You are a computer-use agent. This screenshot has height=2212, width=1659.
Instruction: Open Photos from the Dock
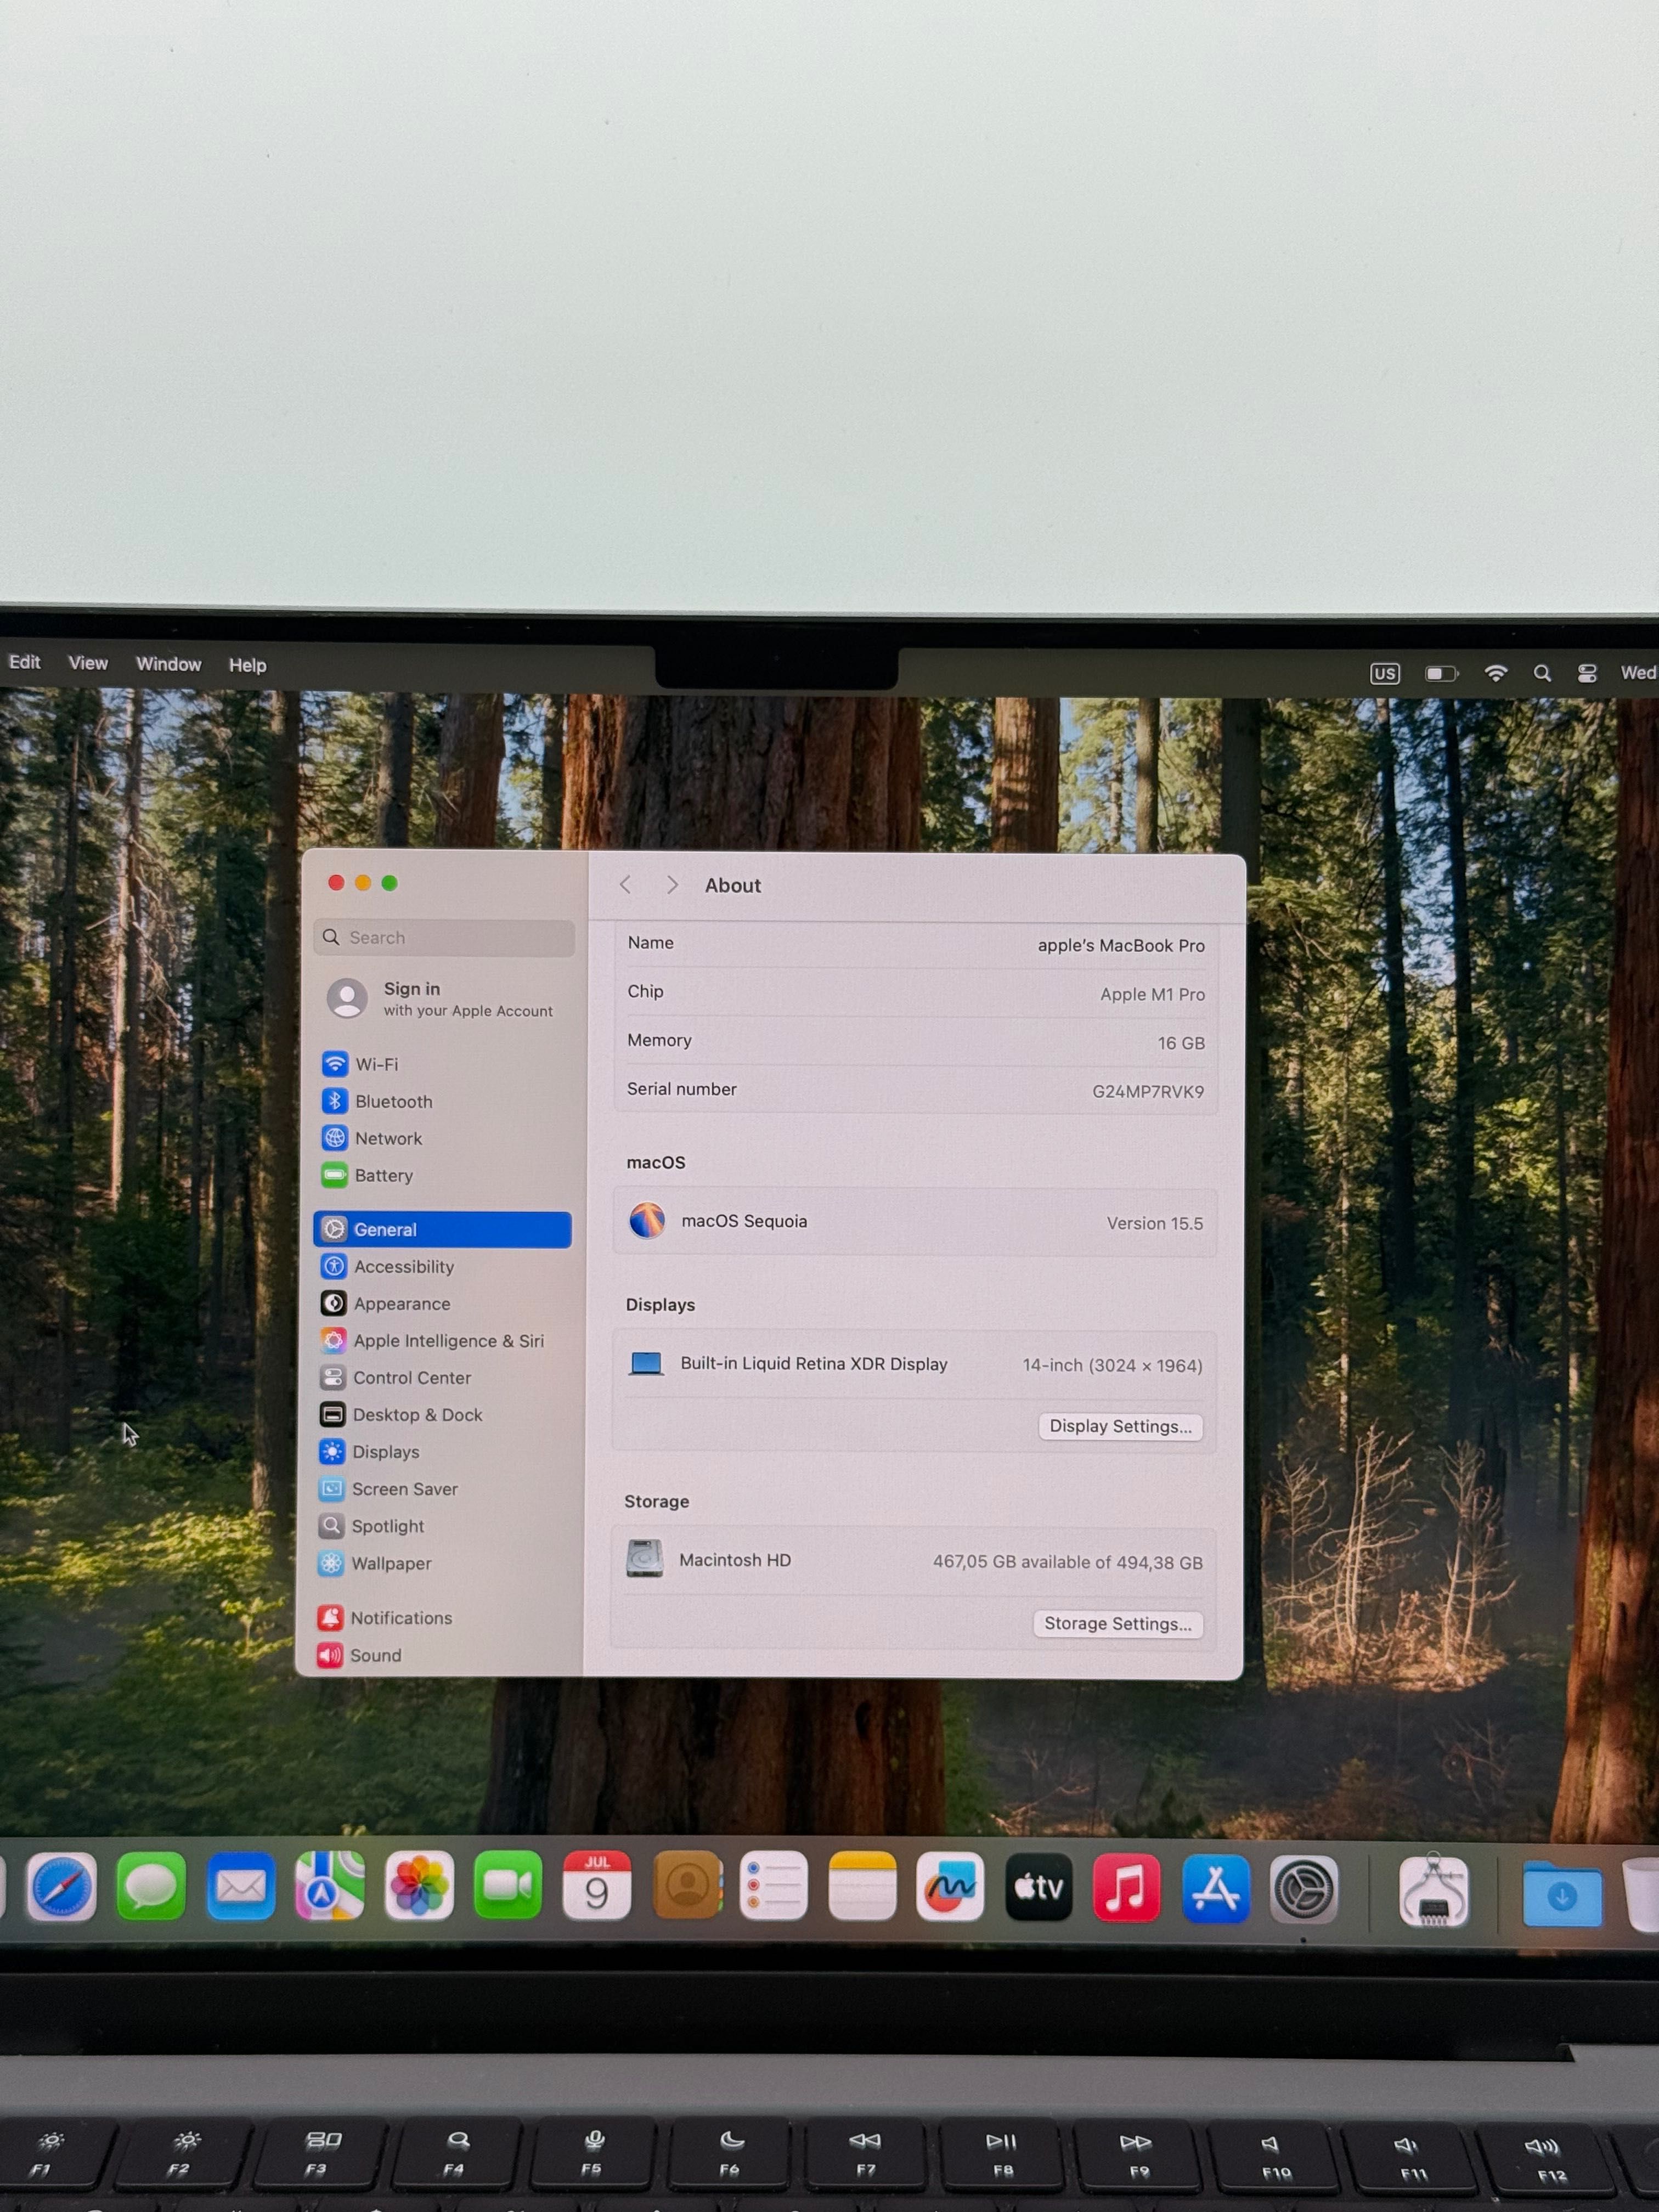pos(419,1886)
